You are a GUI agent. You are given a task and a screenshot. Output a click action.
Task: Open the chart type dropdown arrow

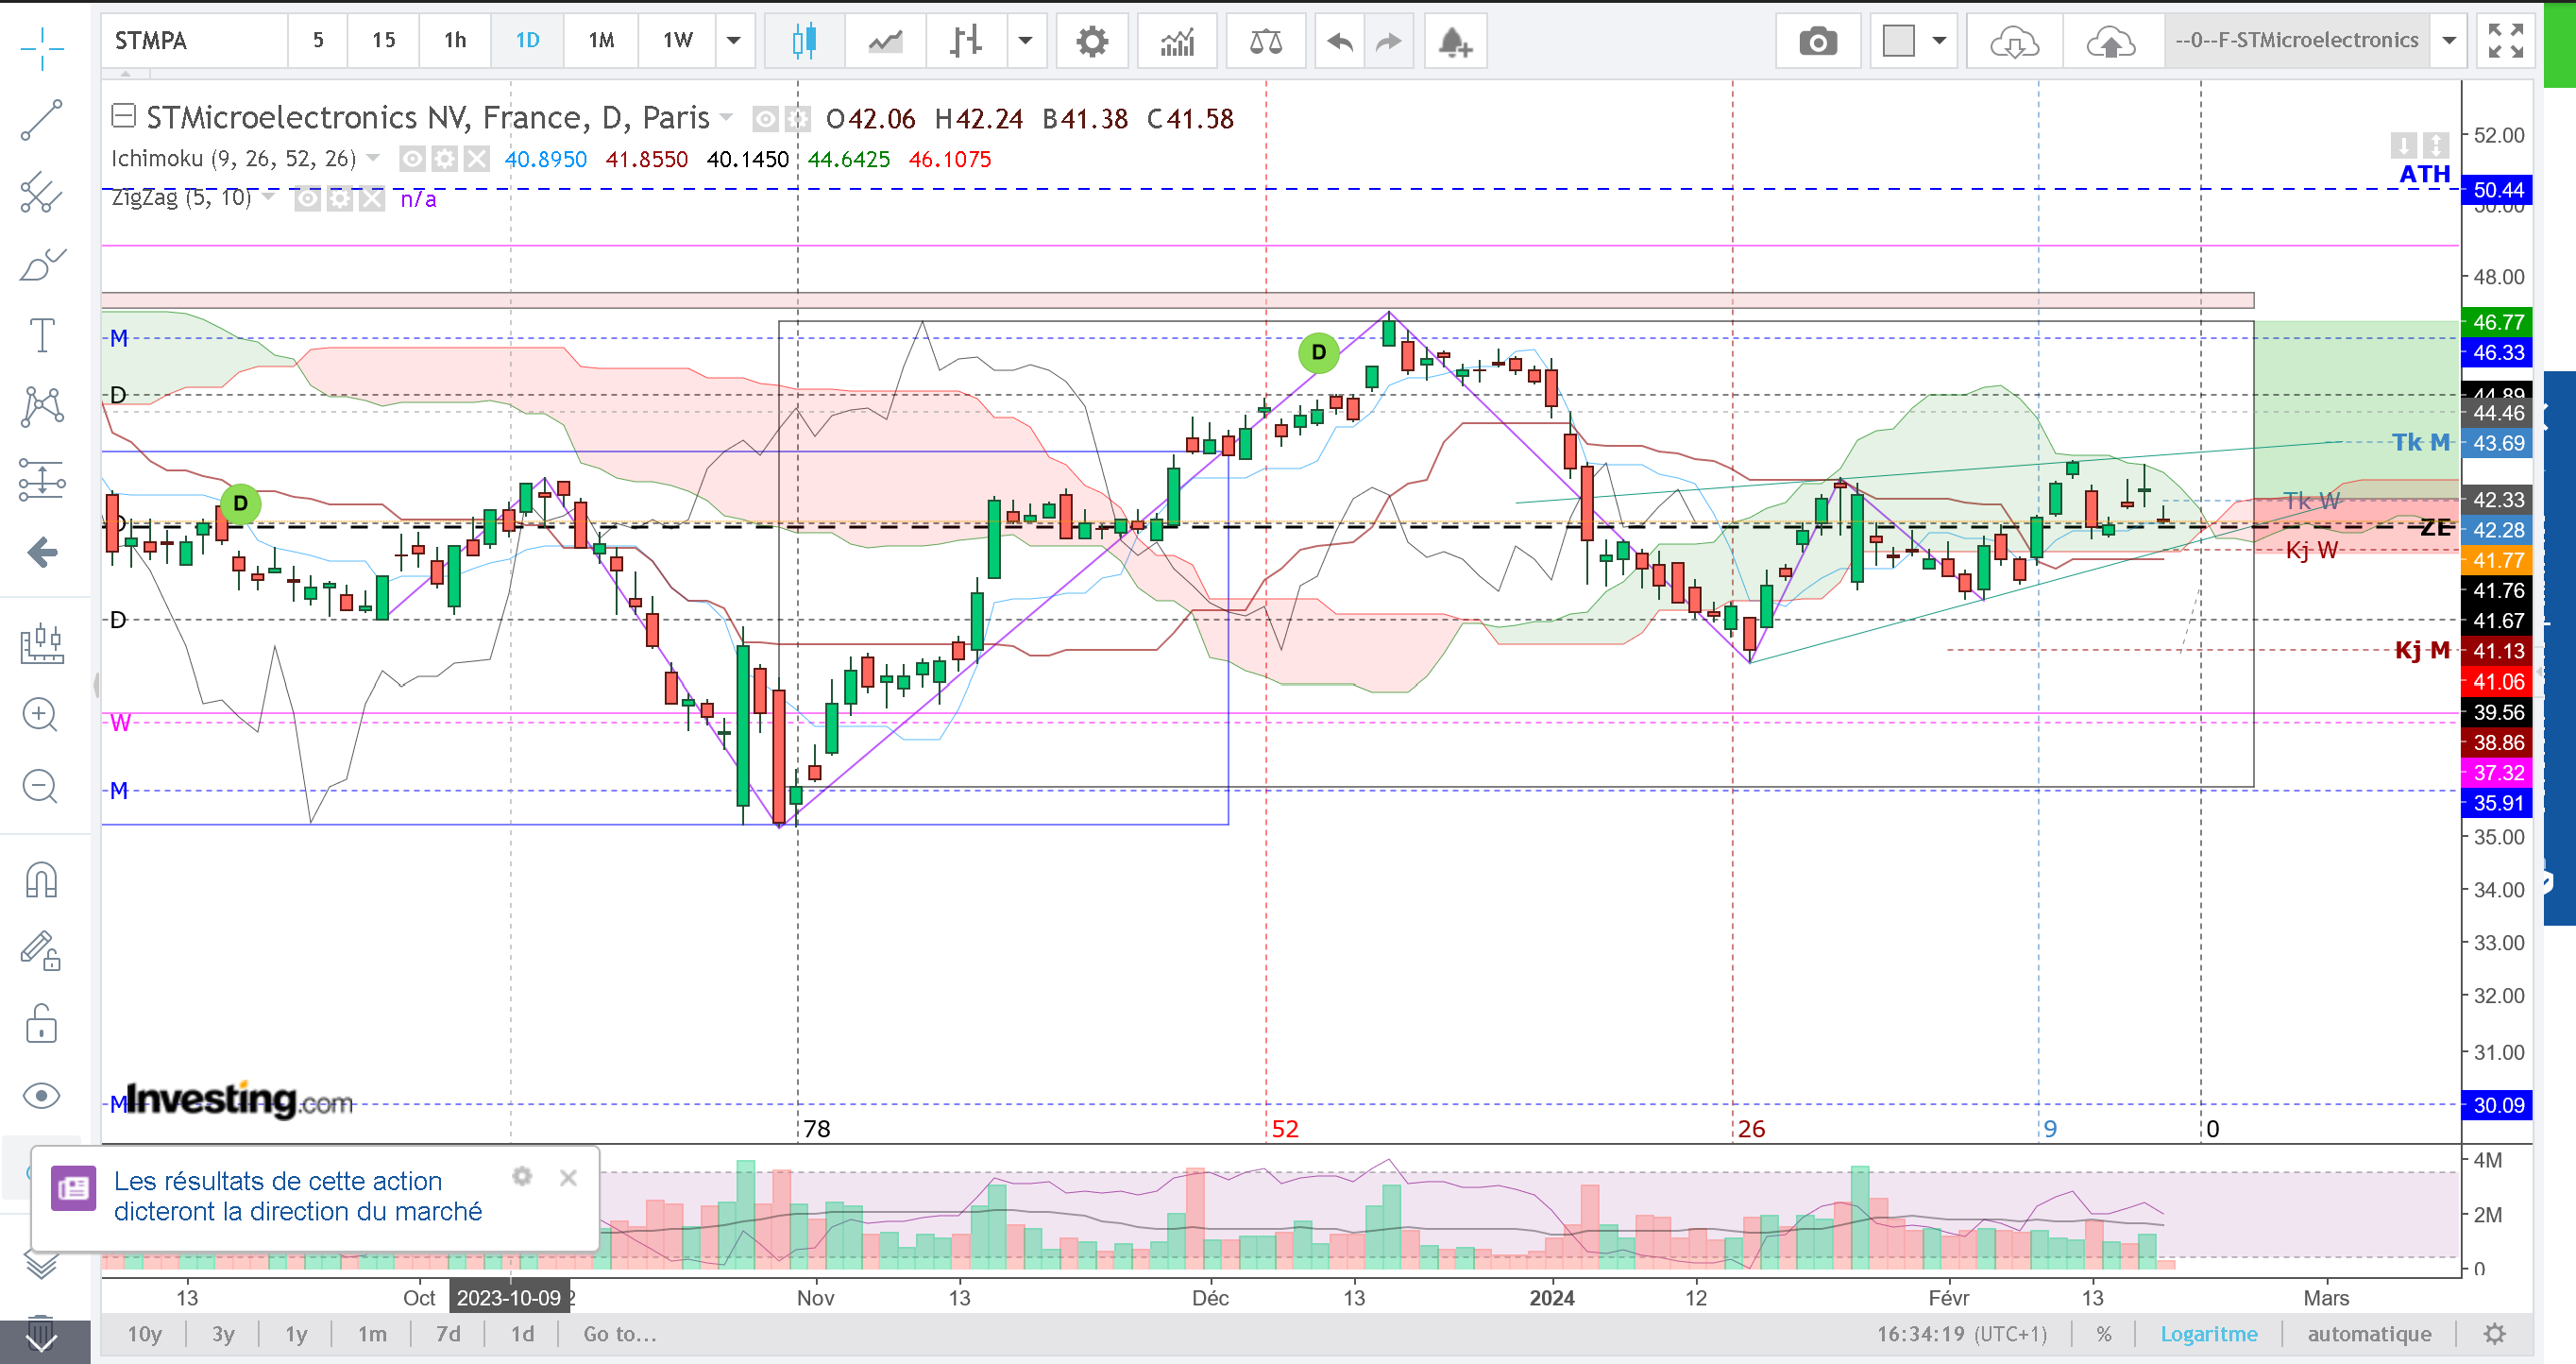pos(1025,40)
